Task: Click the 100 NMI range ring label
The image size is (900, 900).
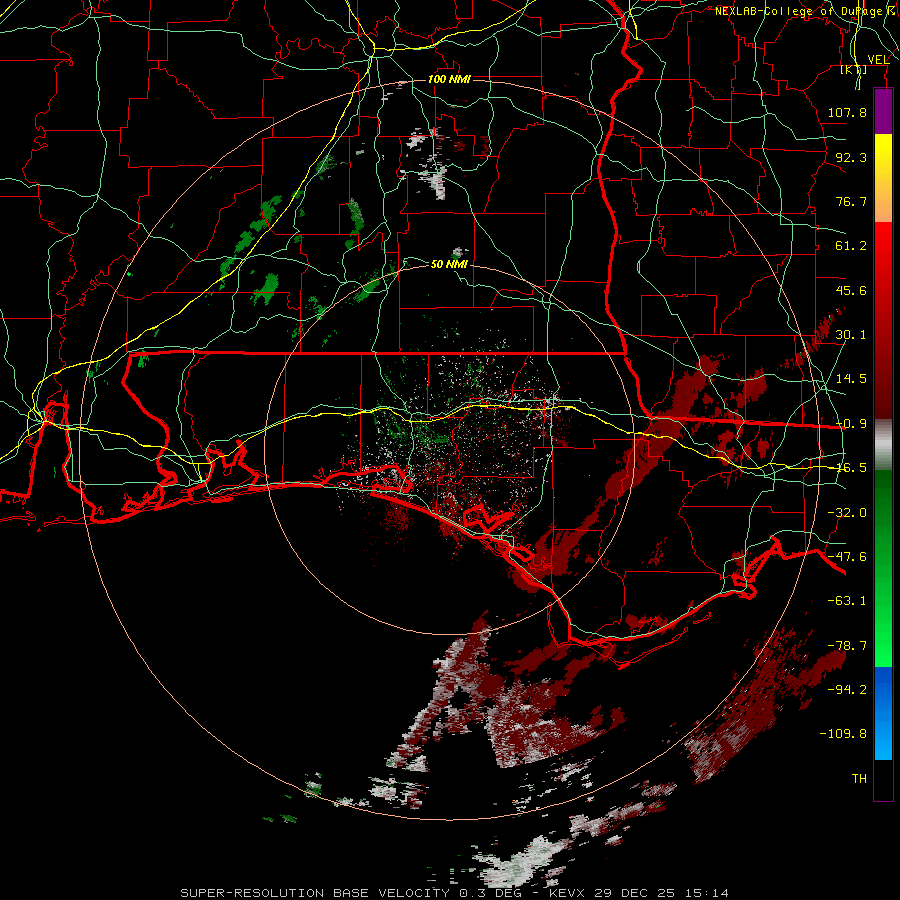Action: point(449,79)
